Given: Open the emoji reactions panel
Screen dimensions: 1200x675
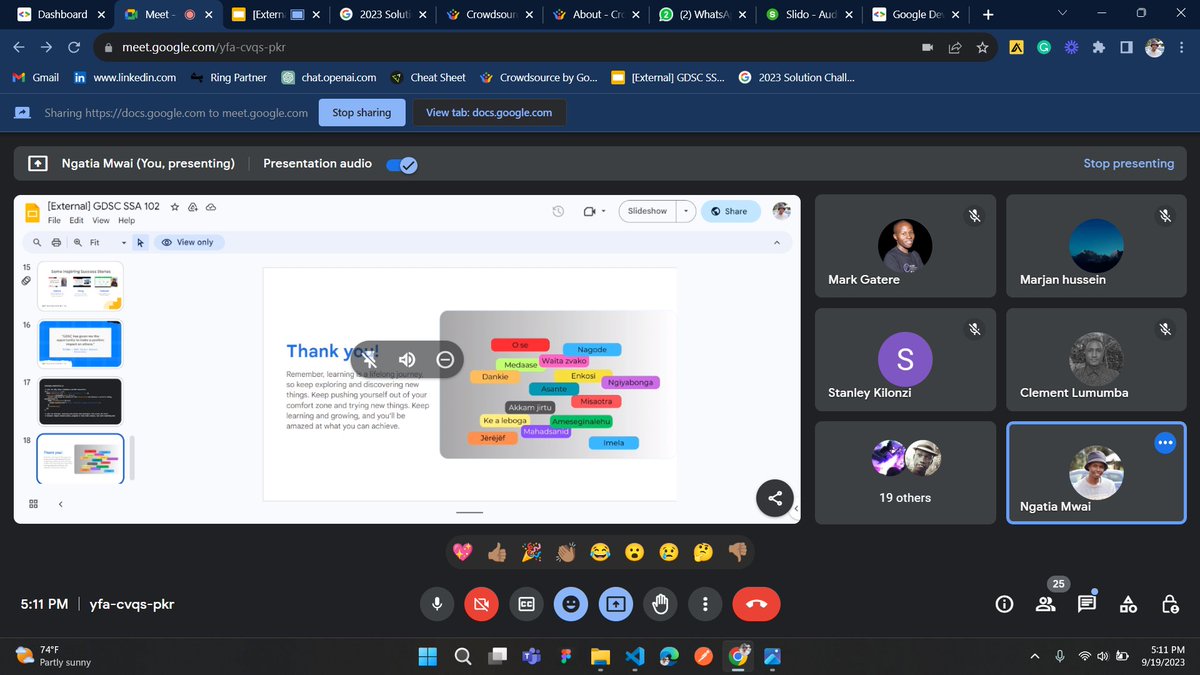Looking at the screenshot, I should [x=571, y=604].
